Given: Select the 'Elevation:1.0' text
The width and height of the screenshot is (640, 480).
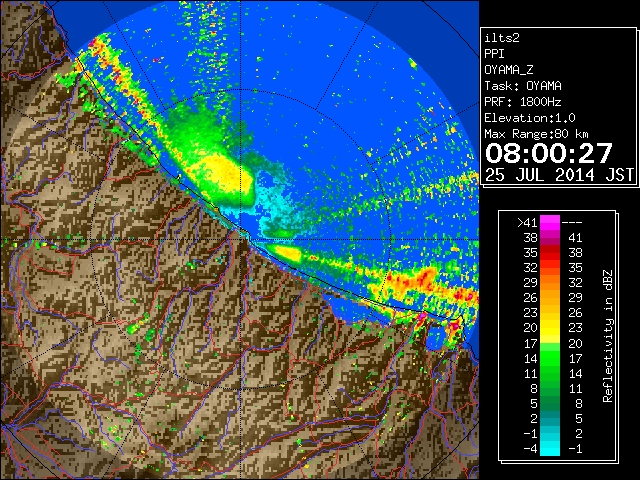Looking at the screenshot, I should (x=530, y=118).
